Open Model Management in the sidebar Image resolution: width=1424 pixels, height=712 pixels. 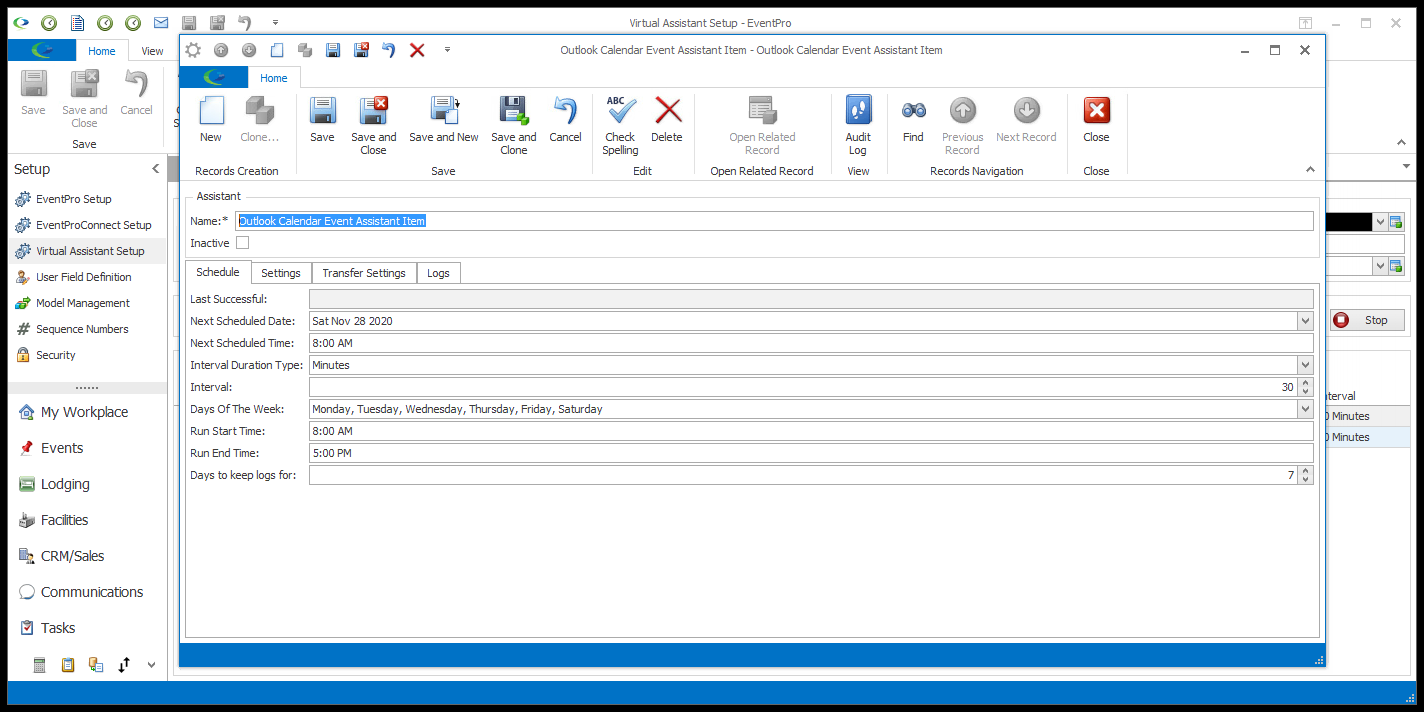[x=83, y=303]
